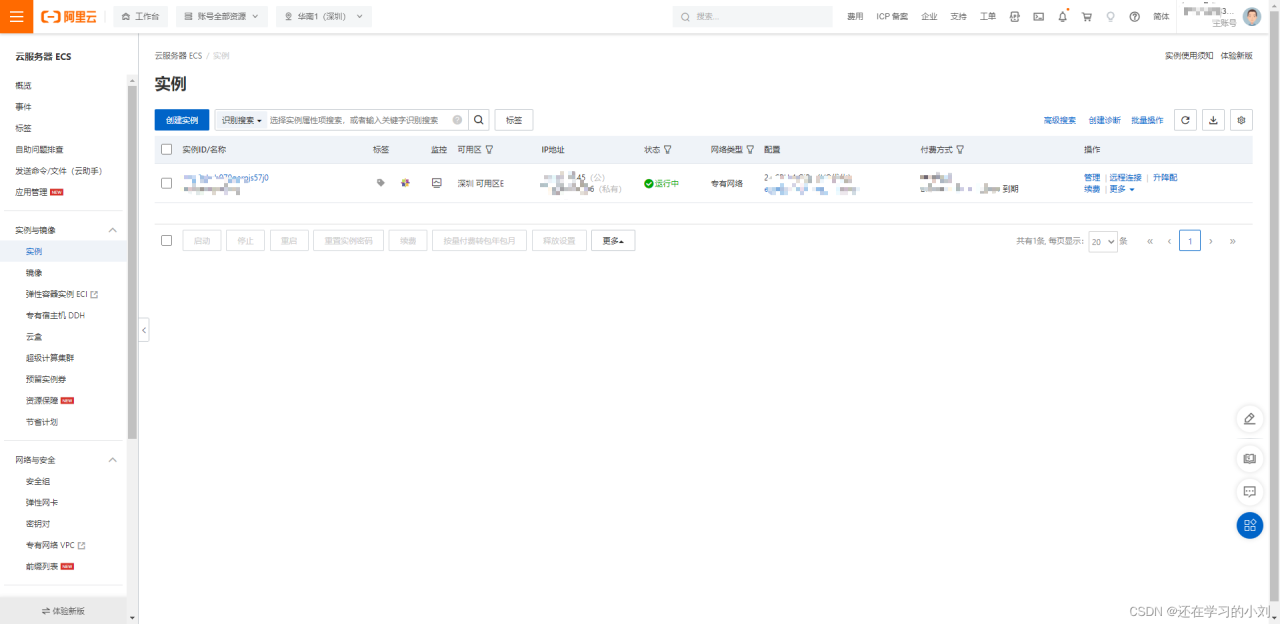Image resolution: width=1280 pixels, height=624 pixels.
Task: Go to pagination page 1
Action: [x=1190, y=241]
